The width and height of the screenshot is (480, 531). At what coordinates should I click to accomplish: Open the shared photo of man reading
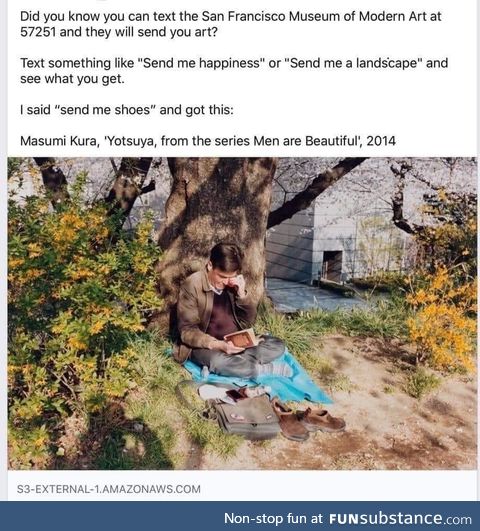(x=242, y=313)
